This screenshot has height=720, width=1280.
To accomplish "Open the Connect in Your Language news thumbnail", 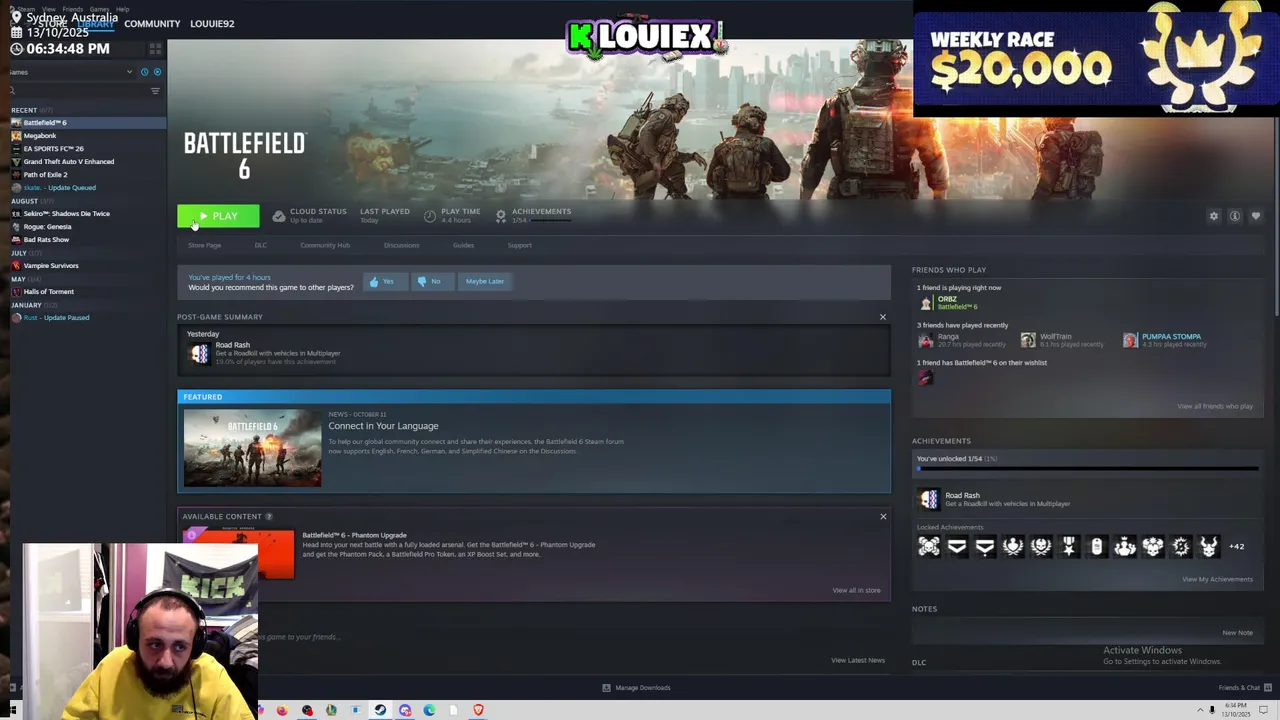I will [x=253, y=449].
